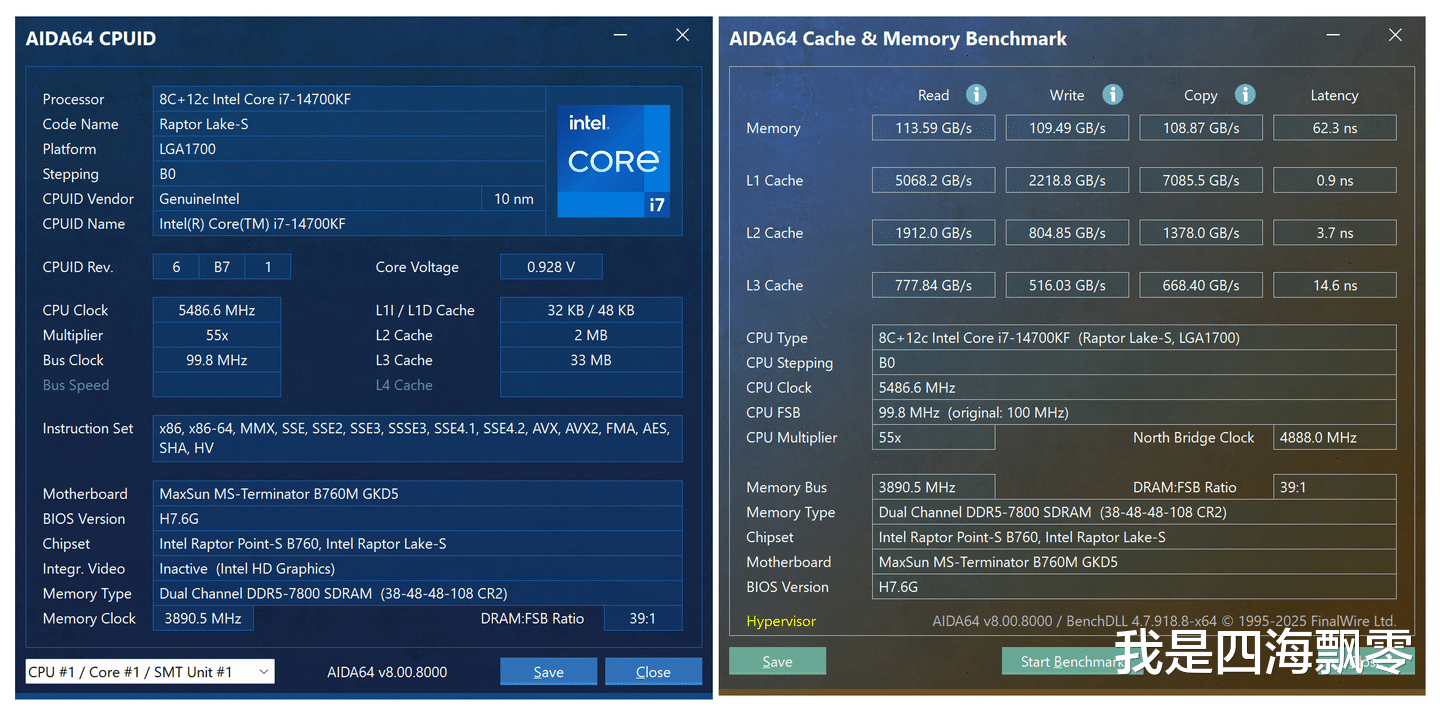
Task: Click the L1 Cache Copy value 7085.5 GB/s
Action: click(1201, 180)
